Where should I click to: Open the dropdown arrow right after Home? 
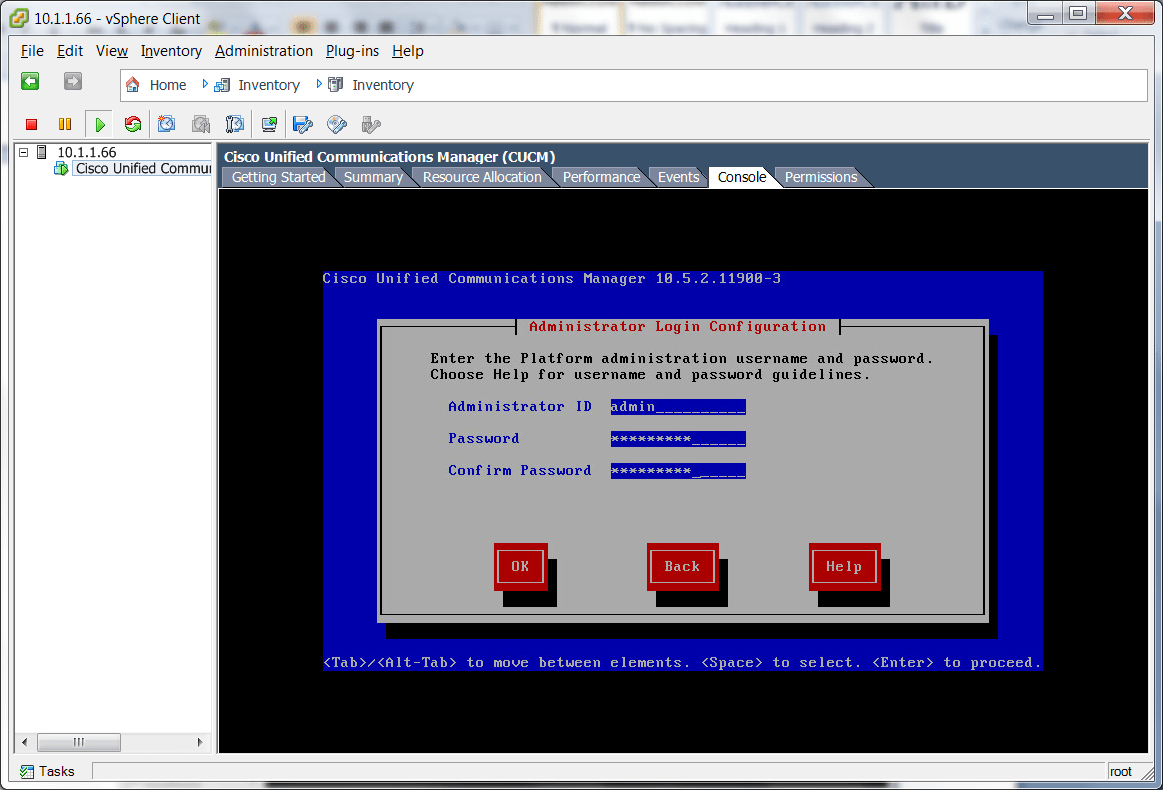point(205,85)
